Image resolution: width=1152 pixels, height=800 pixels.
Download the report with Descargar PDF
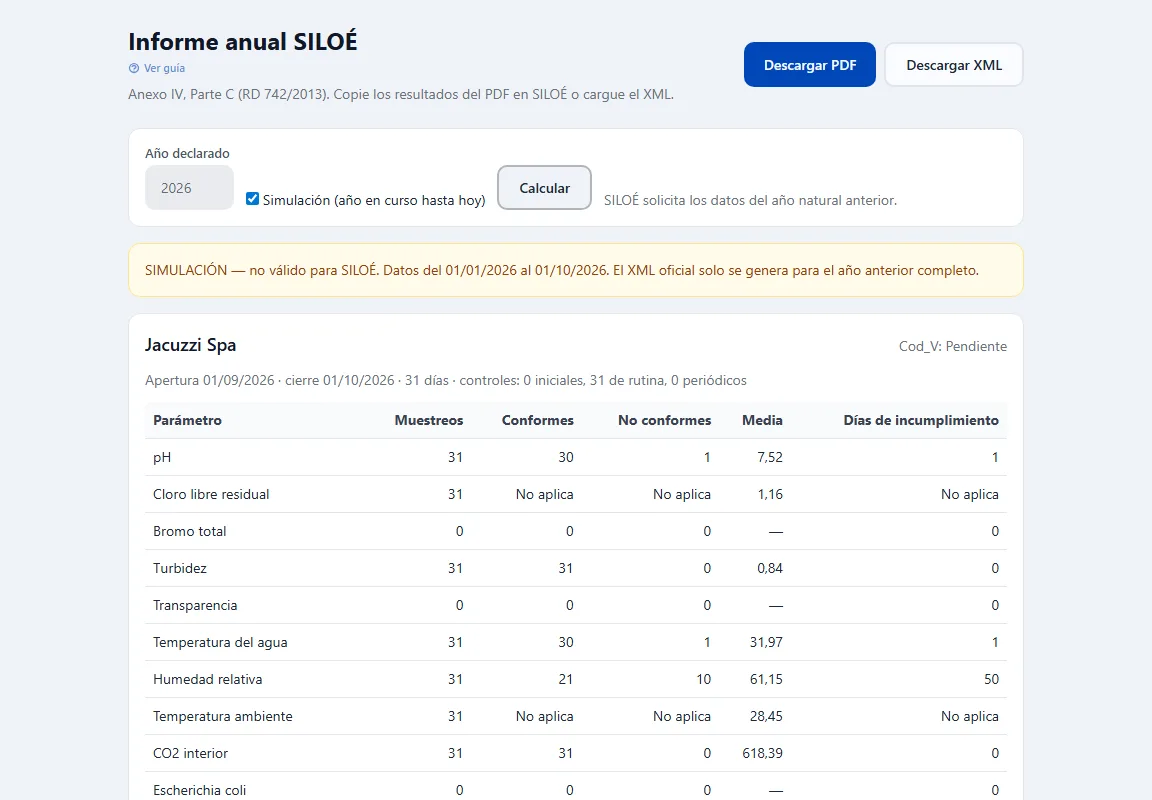[x=810, y=65]
